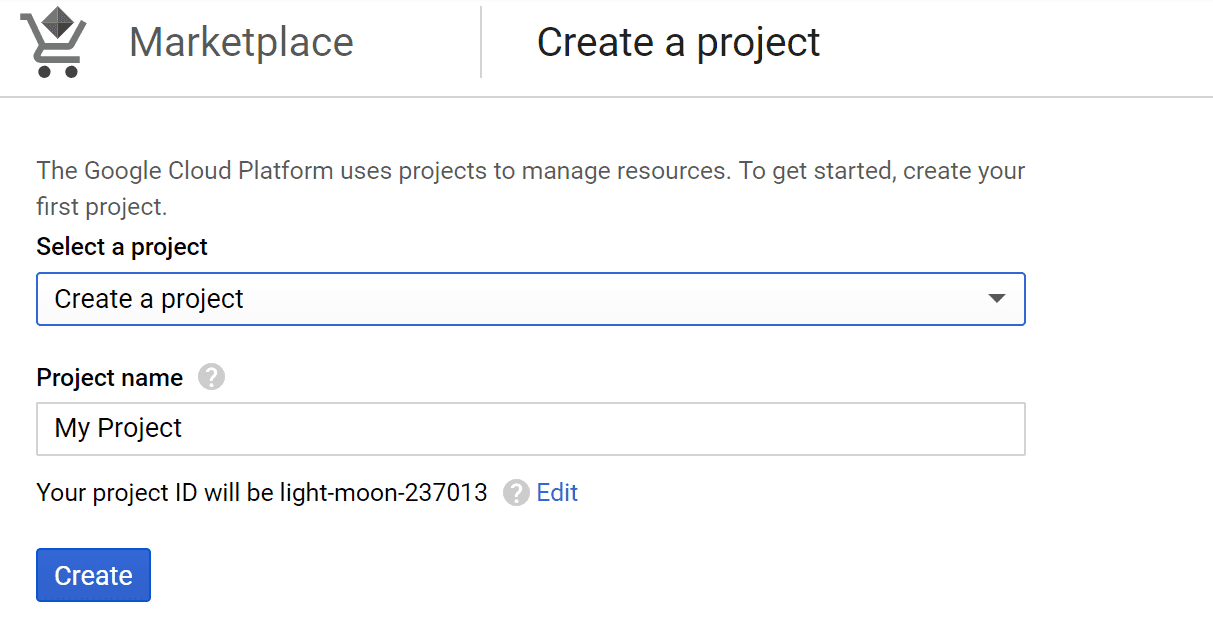Click inside the My Project name field
The height and width of the screenshot is (634, 1213).
530,428
